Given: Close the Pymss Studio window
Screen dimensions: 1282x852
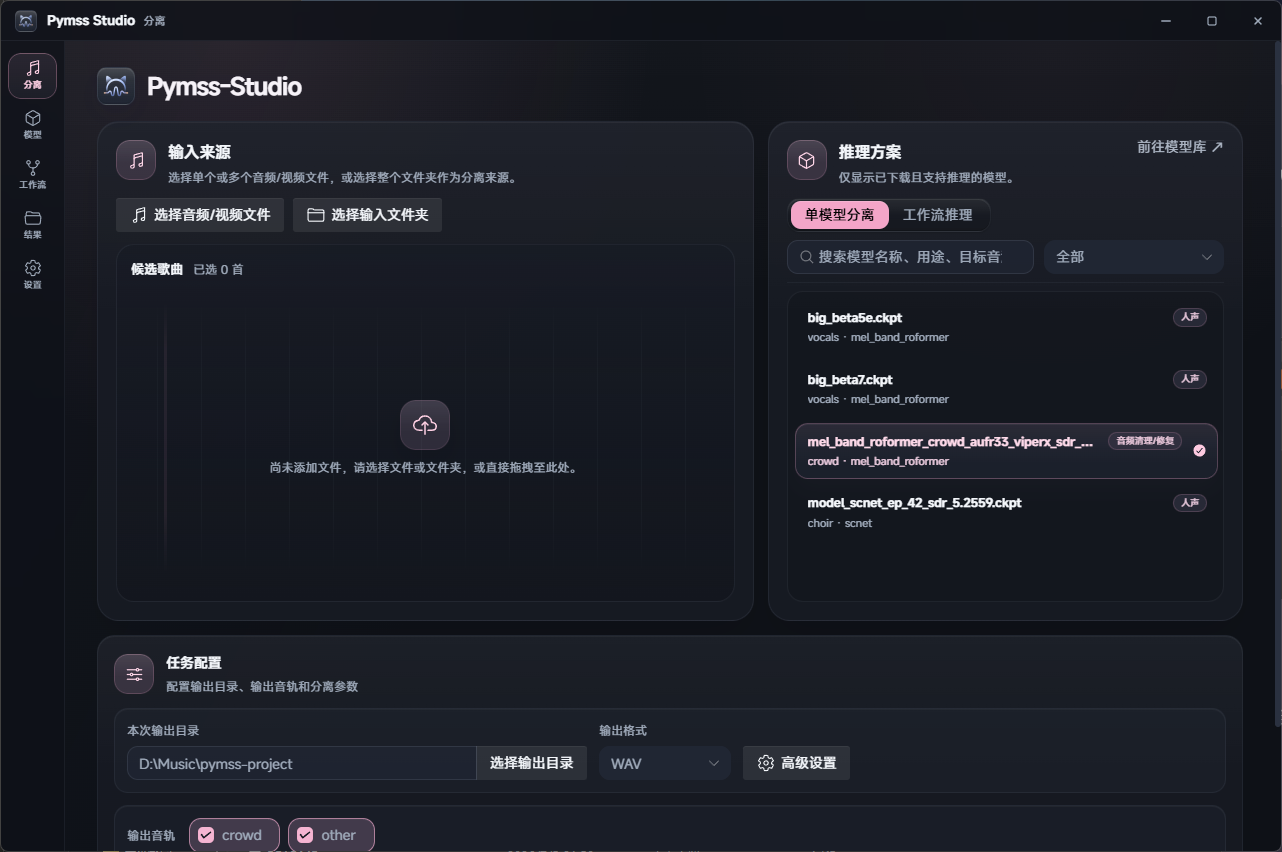Looking at the screenshot, I should tap(1258, 21).
